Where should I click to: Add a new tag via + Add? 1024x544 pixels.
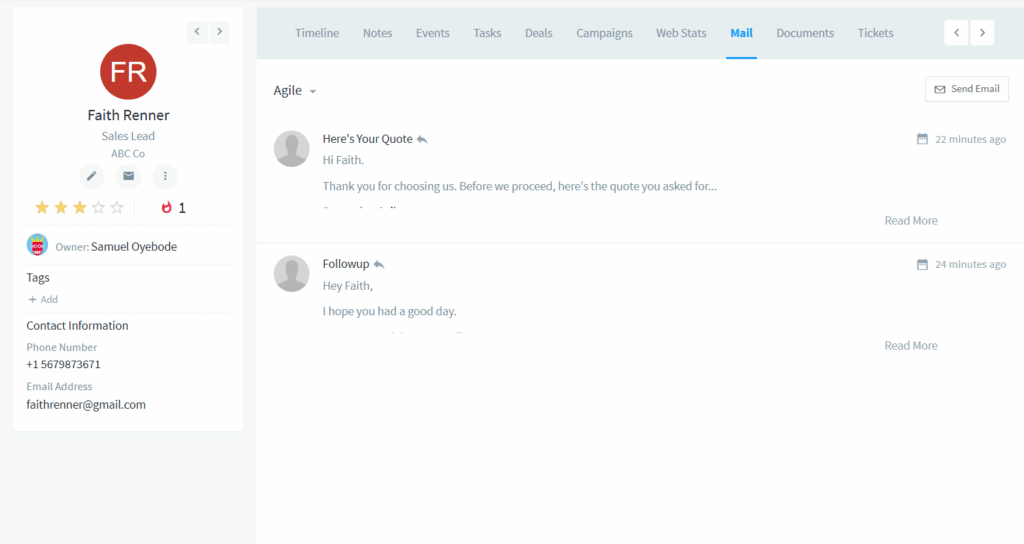(x=43, y=299)
